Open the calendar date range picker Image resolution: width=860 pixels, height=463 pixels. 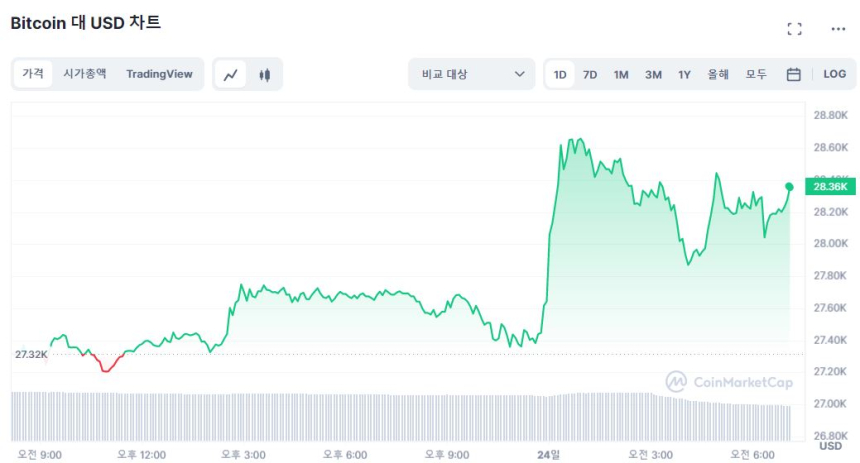(x=793, y=74)
